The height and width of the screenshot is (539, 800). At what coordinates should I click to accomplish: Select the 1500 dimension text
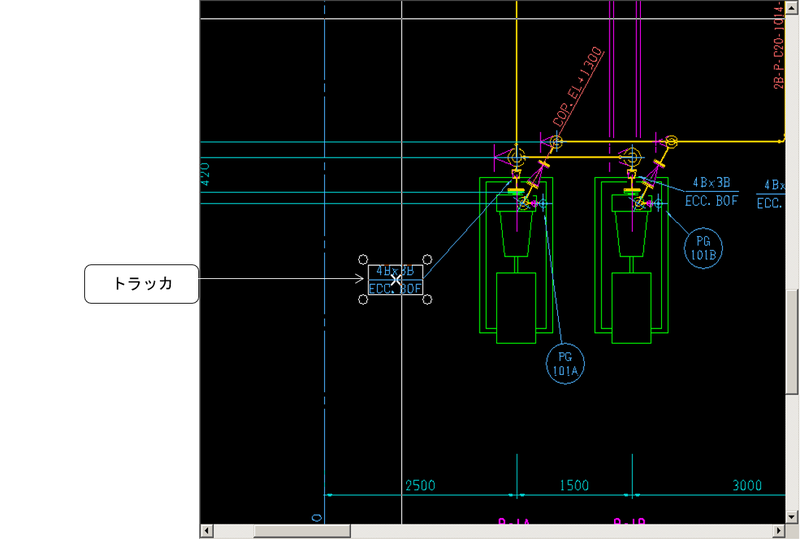(x=574, y=485)
